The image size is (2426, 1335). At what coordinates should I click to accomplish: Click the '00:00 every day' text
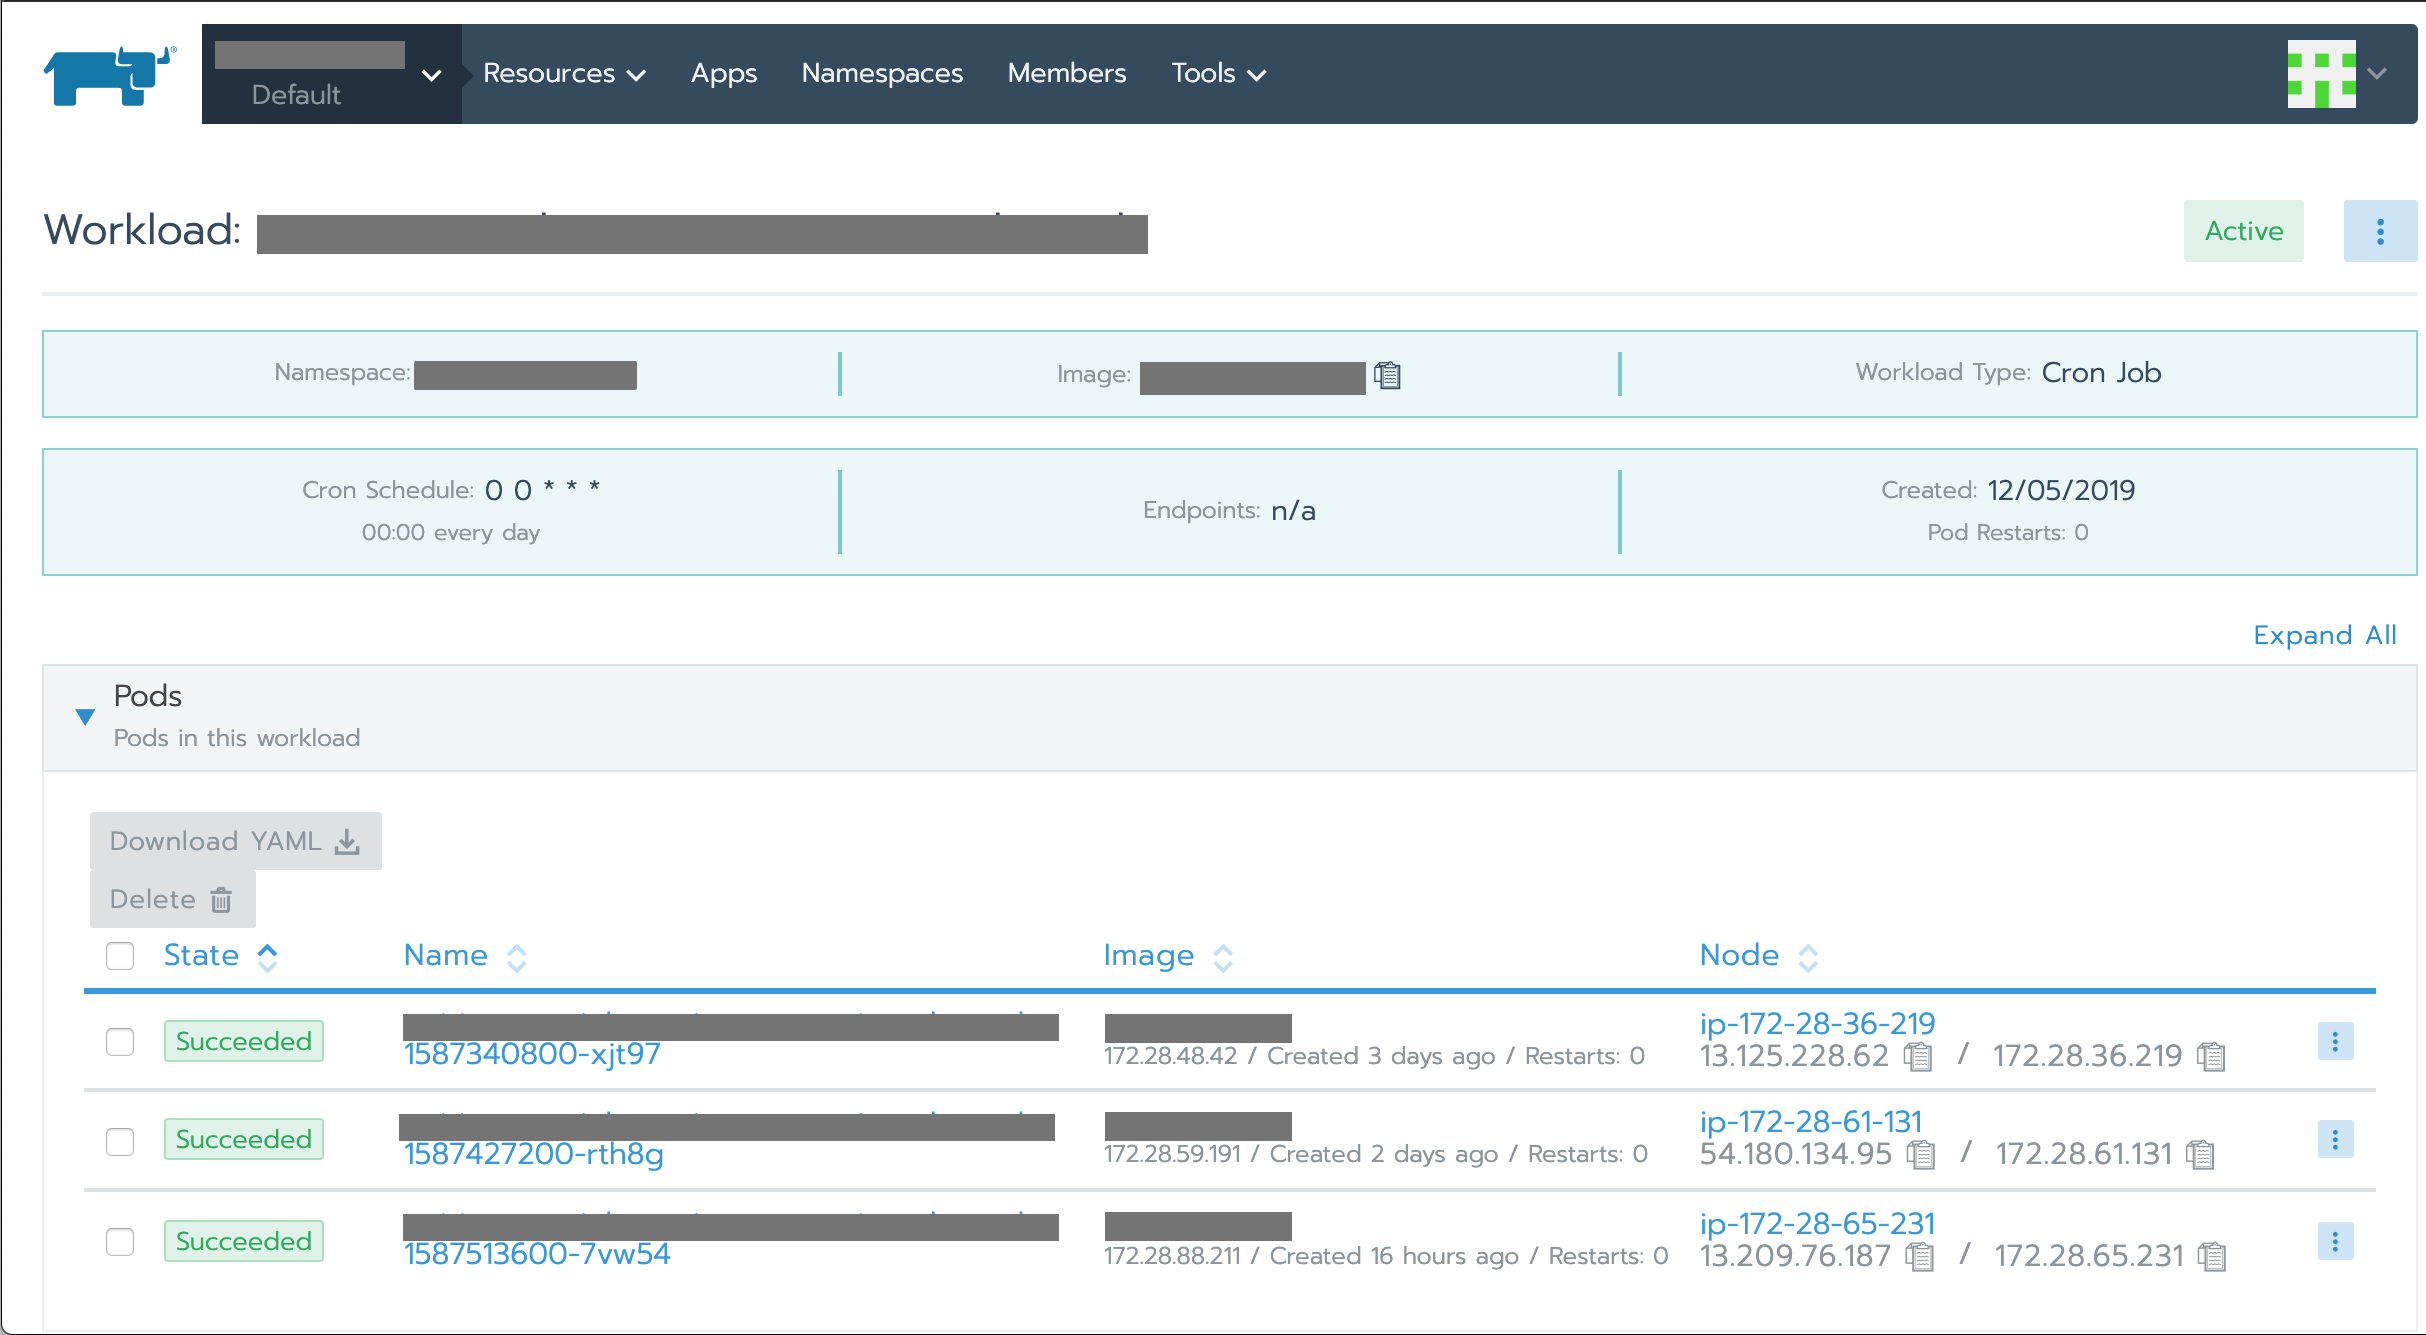(x=451, y=532)
